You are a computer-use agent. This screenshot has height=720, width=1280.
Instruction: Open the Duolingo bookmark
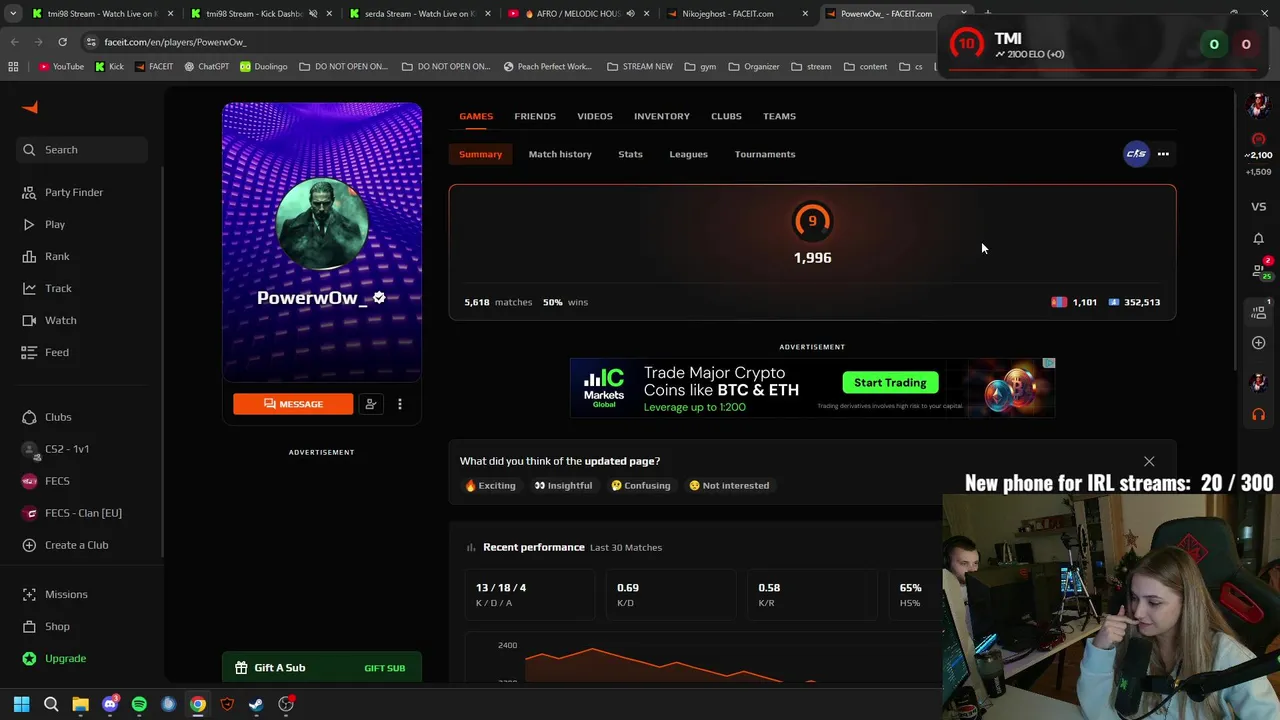(x=263, y=67)
